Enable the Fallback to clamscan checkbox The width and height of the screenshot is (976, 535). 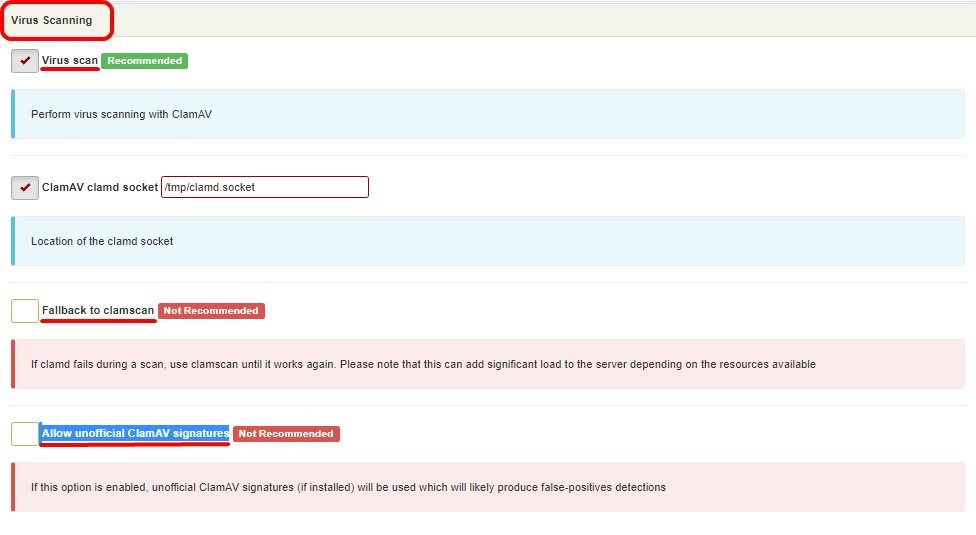(25, 310)
